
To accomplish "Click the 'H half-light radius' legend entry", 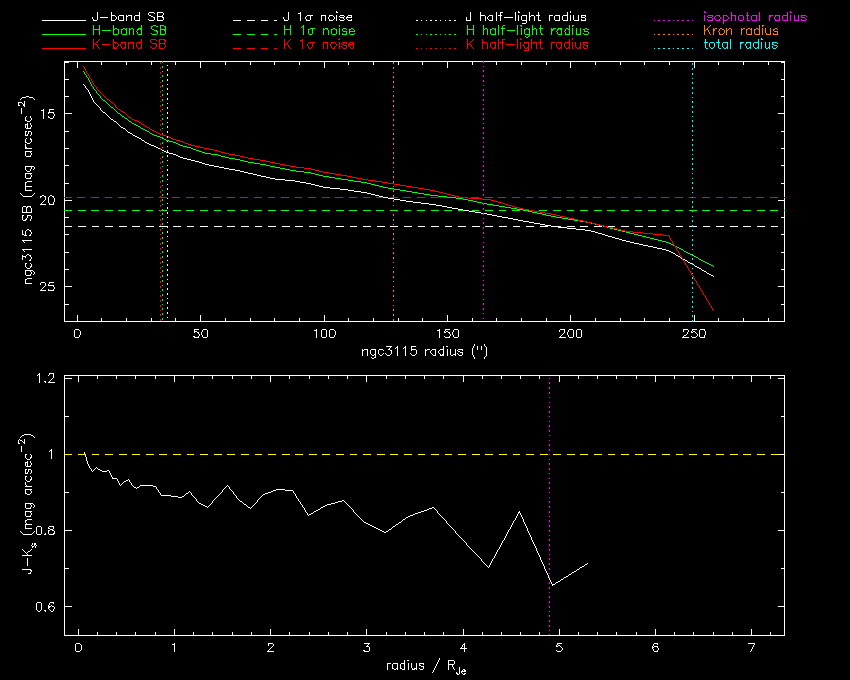I will [x=528, y=32].
